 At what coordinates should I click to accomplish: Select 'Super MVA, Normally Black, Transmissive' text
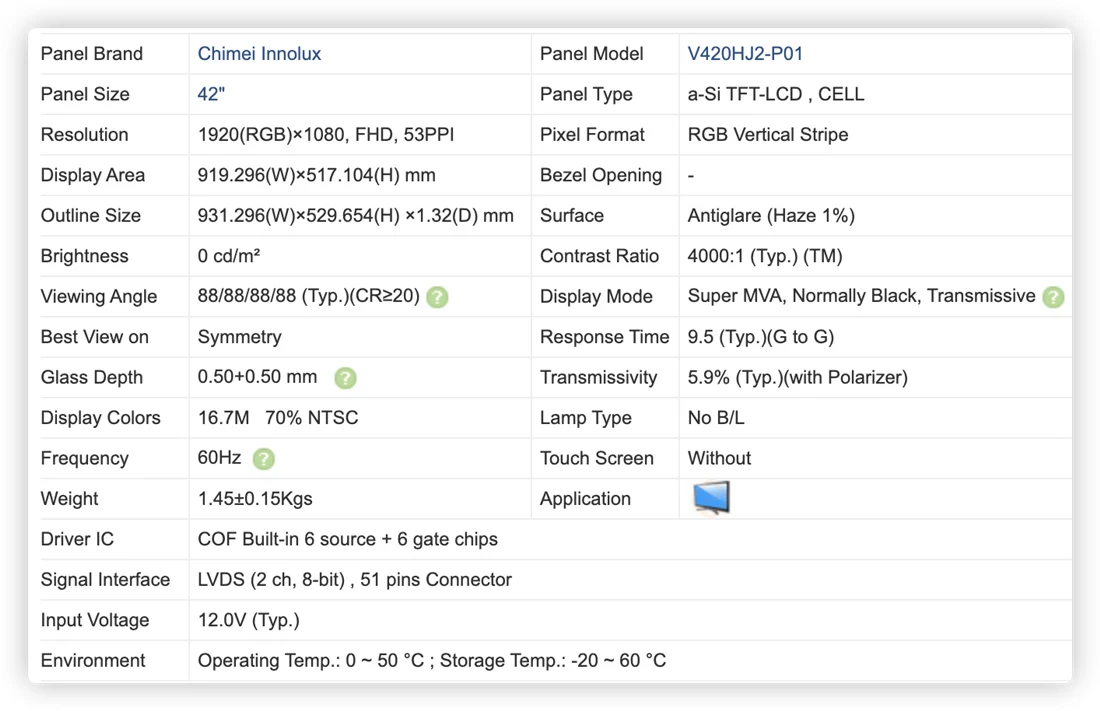coord(861,296)
